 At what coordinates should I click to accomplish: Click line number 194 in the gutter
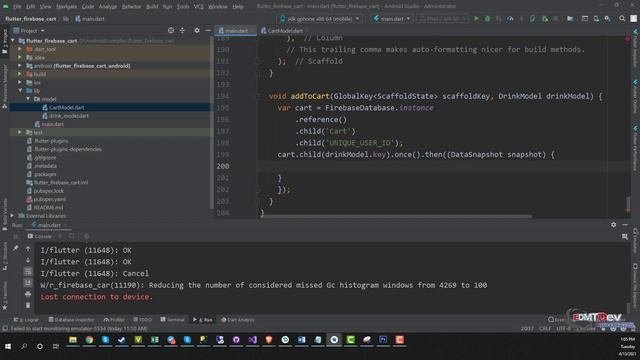(223, 96)
